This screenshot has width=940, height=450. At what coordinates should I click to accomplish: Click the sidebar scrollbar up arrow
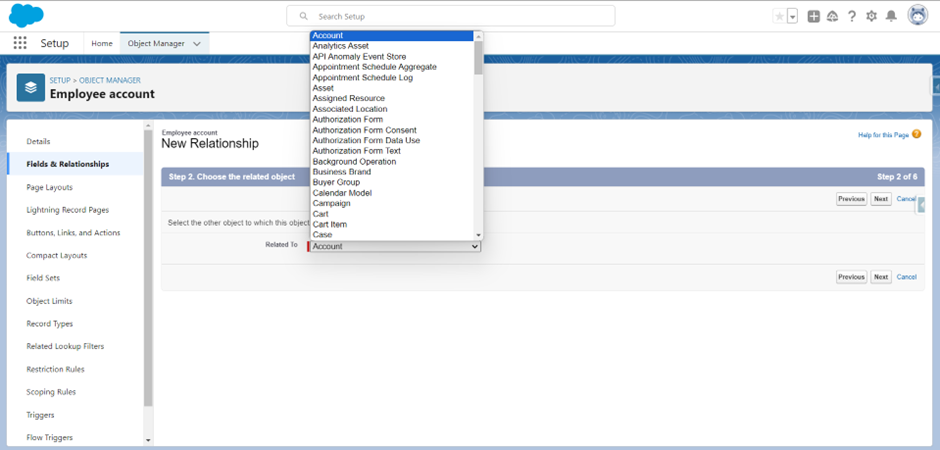pyautogui.click(x=149, y=126)
